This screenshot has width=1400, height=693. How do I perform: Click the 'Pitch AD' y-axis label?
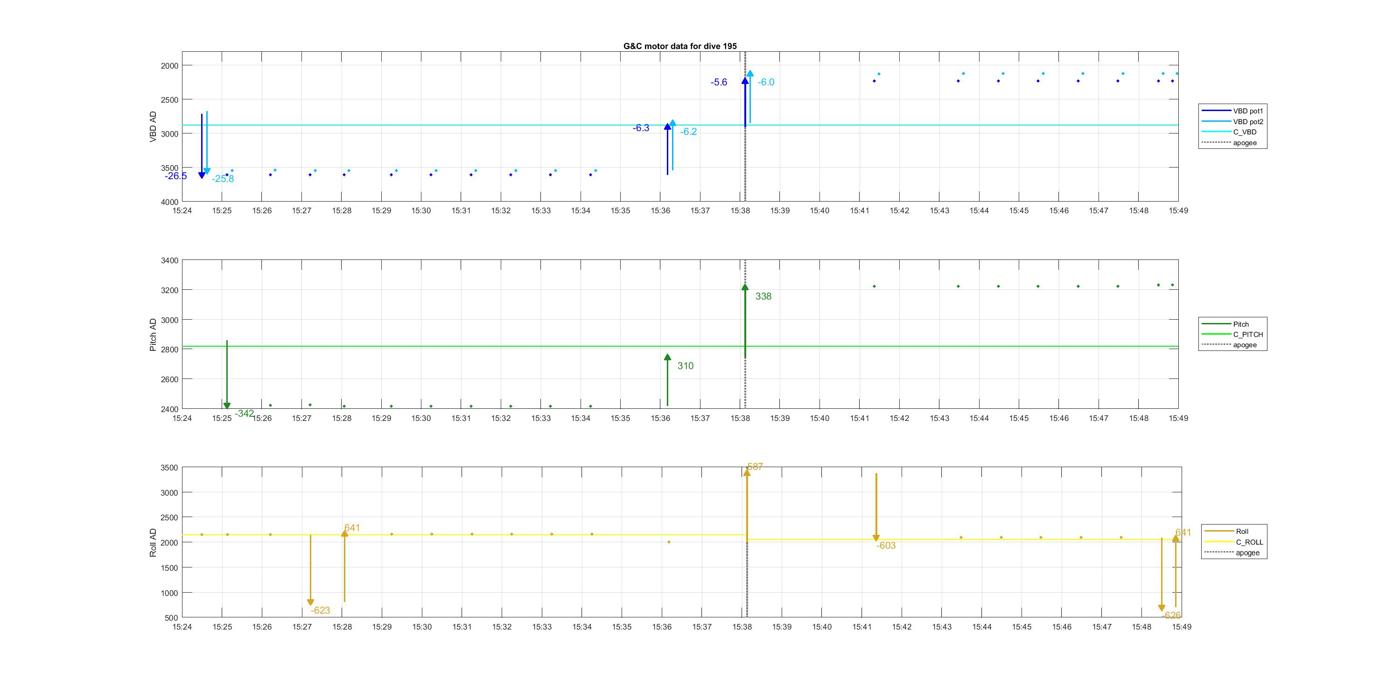[153, 335]
